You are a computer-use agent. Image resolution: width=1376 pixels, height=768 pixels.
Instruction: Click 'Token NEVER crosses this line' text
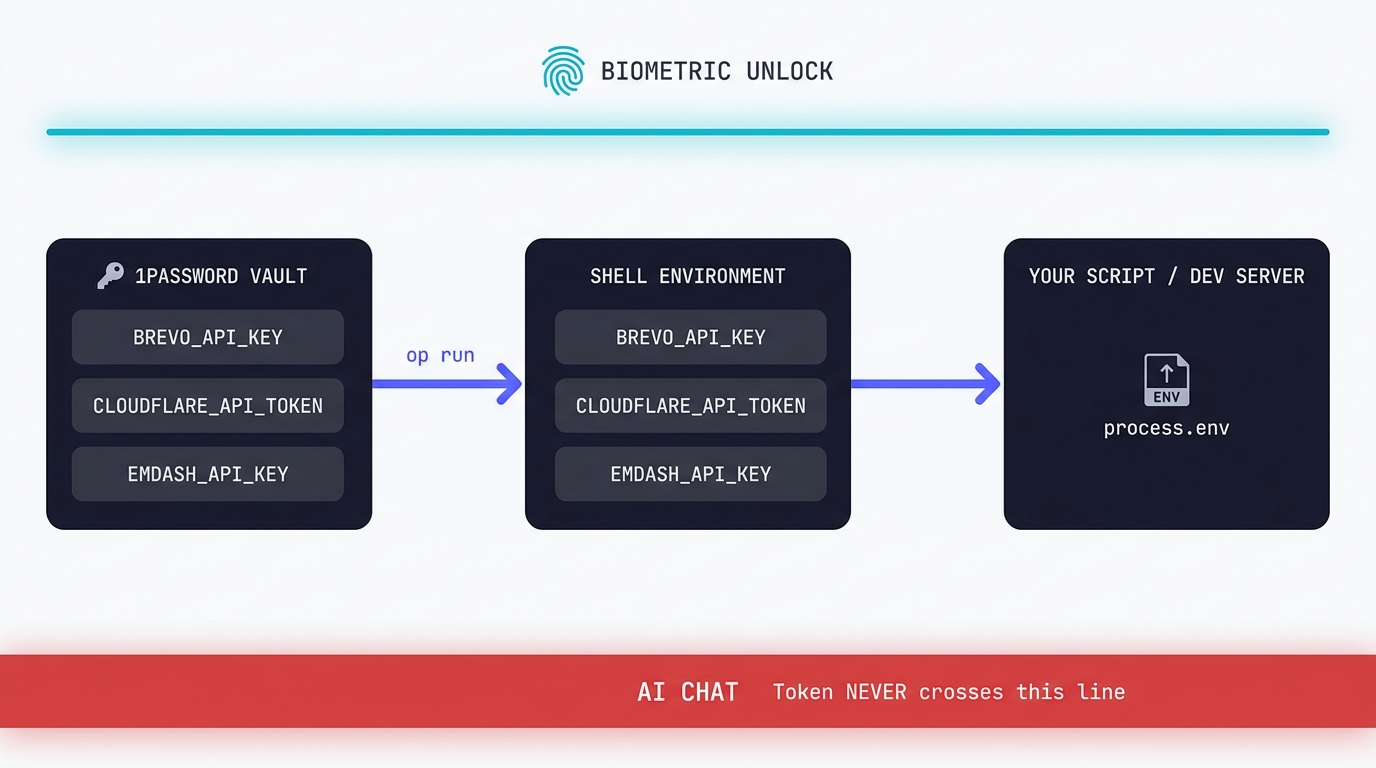pyautogui.click(x=949, y=692)
